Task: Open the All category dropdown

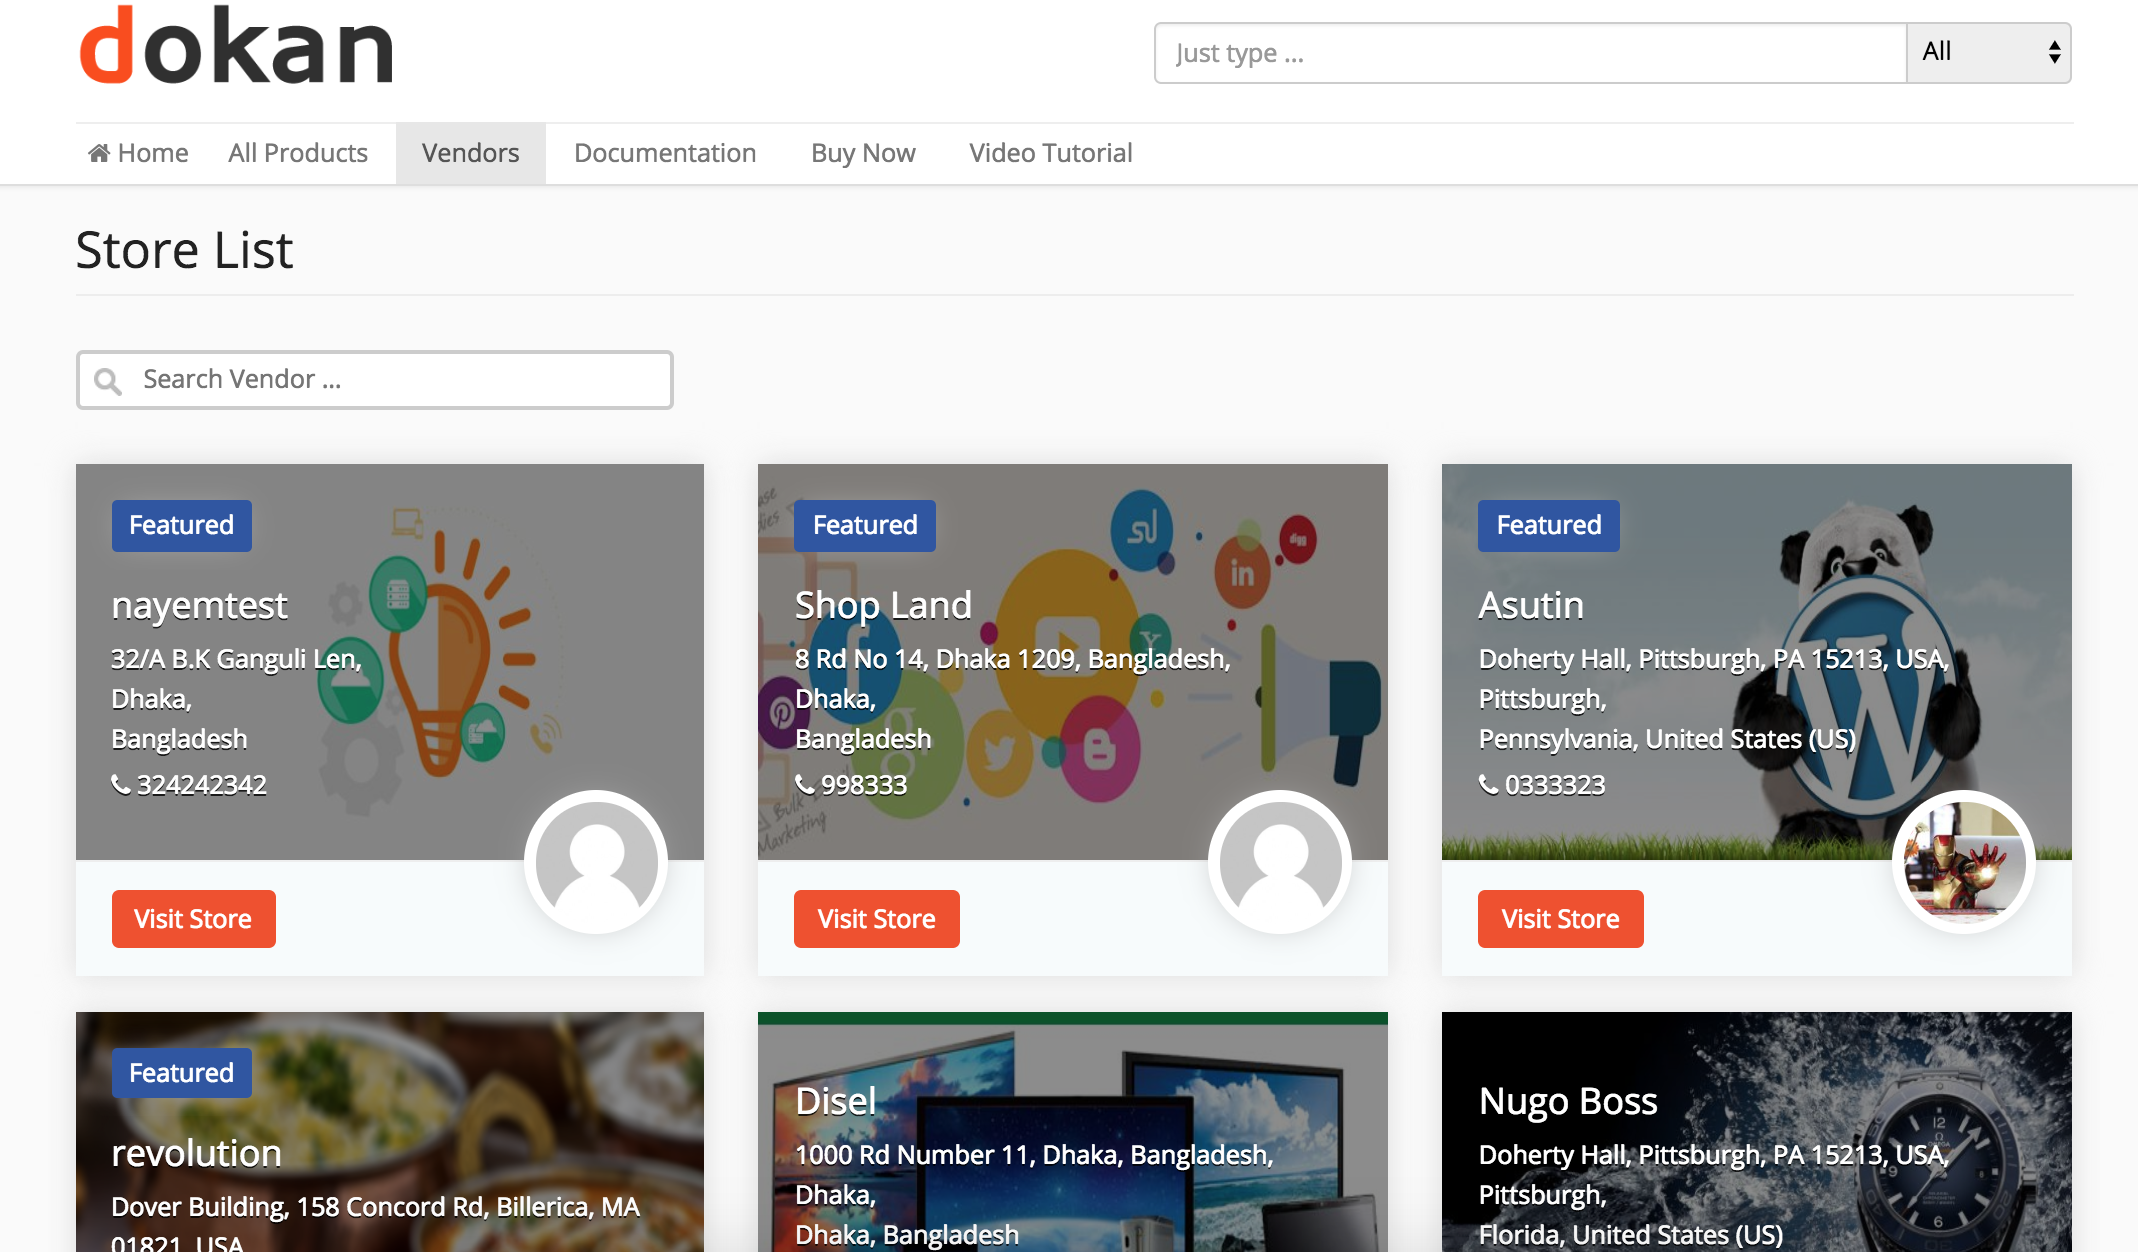Action: (1989, 53)
